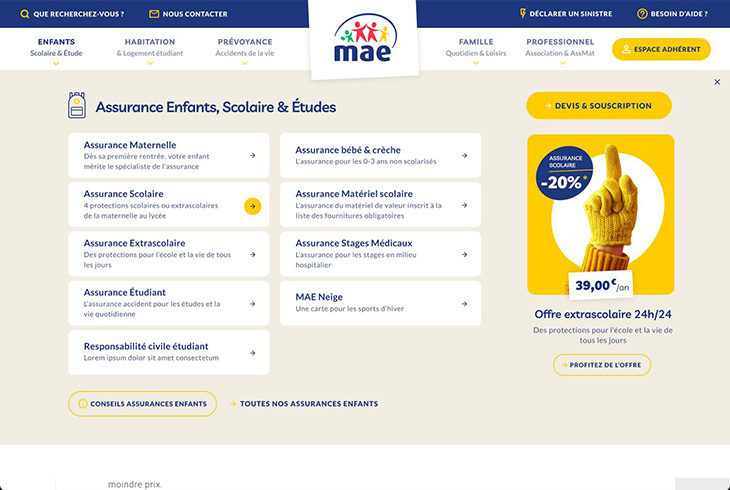
Task: Click the yellow arrow on Assurance Scolaire
Action: pos(252,206)
